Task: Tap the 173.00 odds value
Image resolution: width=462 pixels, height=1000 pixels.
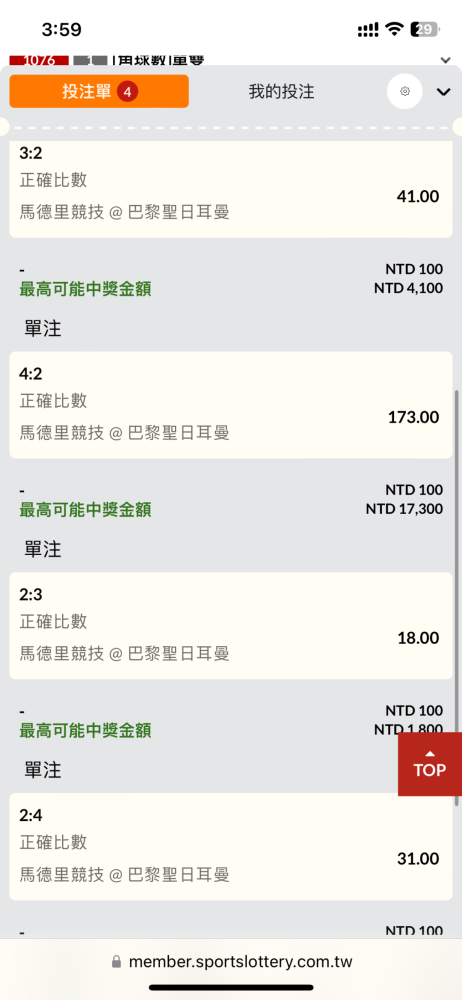Action: coord(414,417)
